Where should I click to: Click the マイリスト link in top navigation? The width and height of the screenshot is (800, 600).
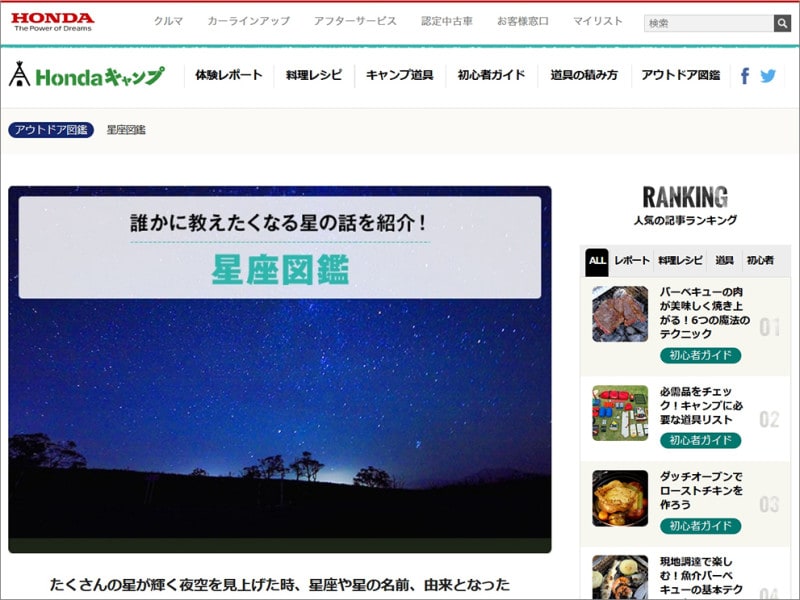[x=596, y=18]
